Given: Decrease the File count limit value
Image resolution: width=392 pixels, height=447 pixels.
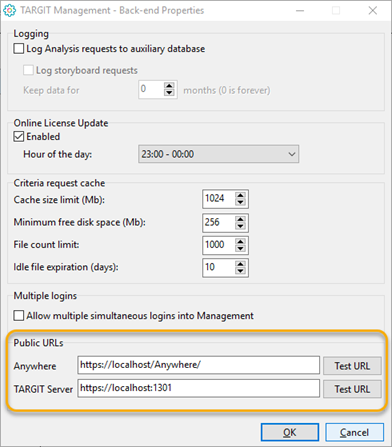Looking at the screenshot, I should [240, 248].
